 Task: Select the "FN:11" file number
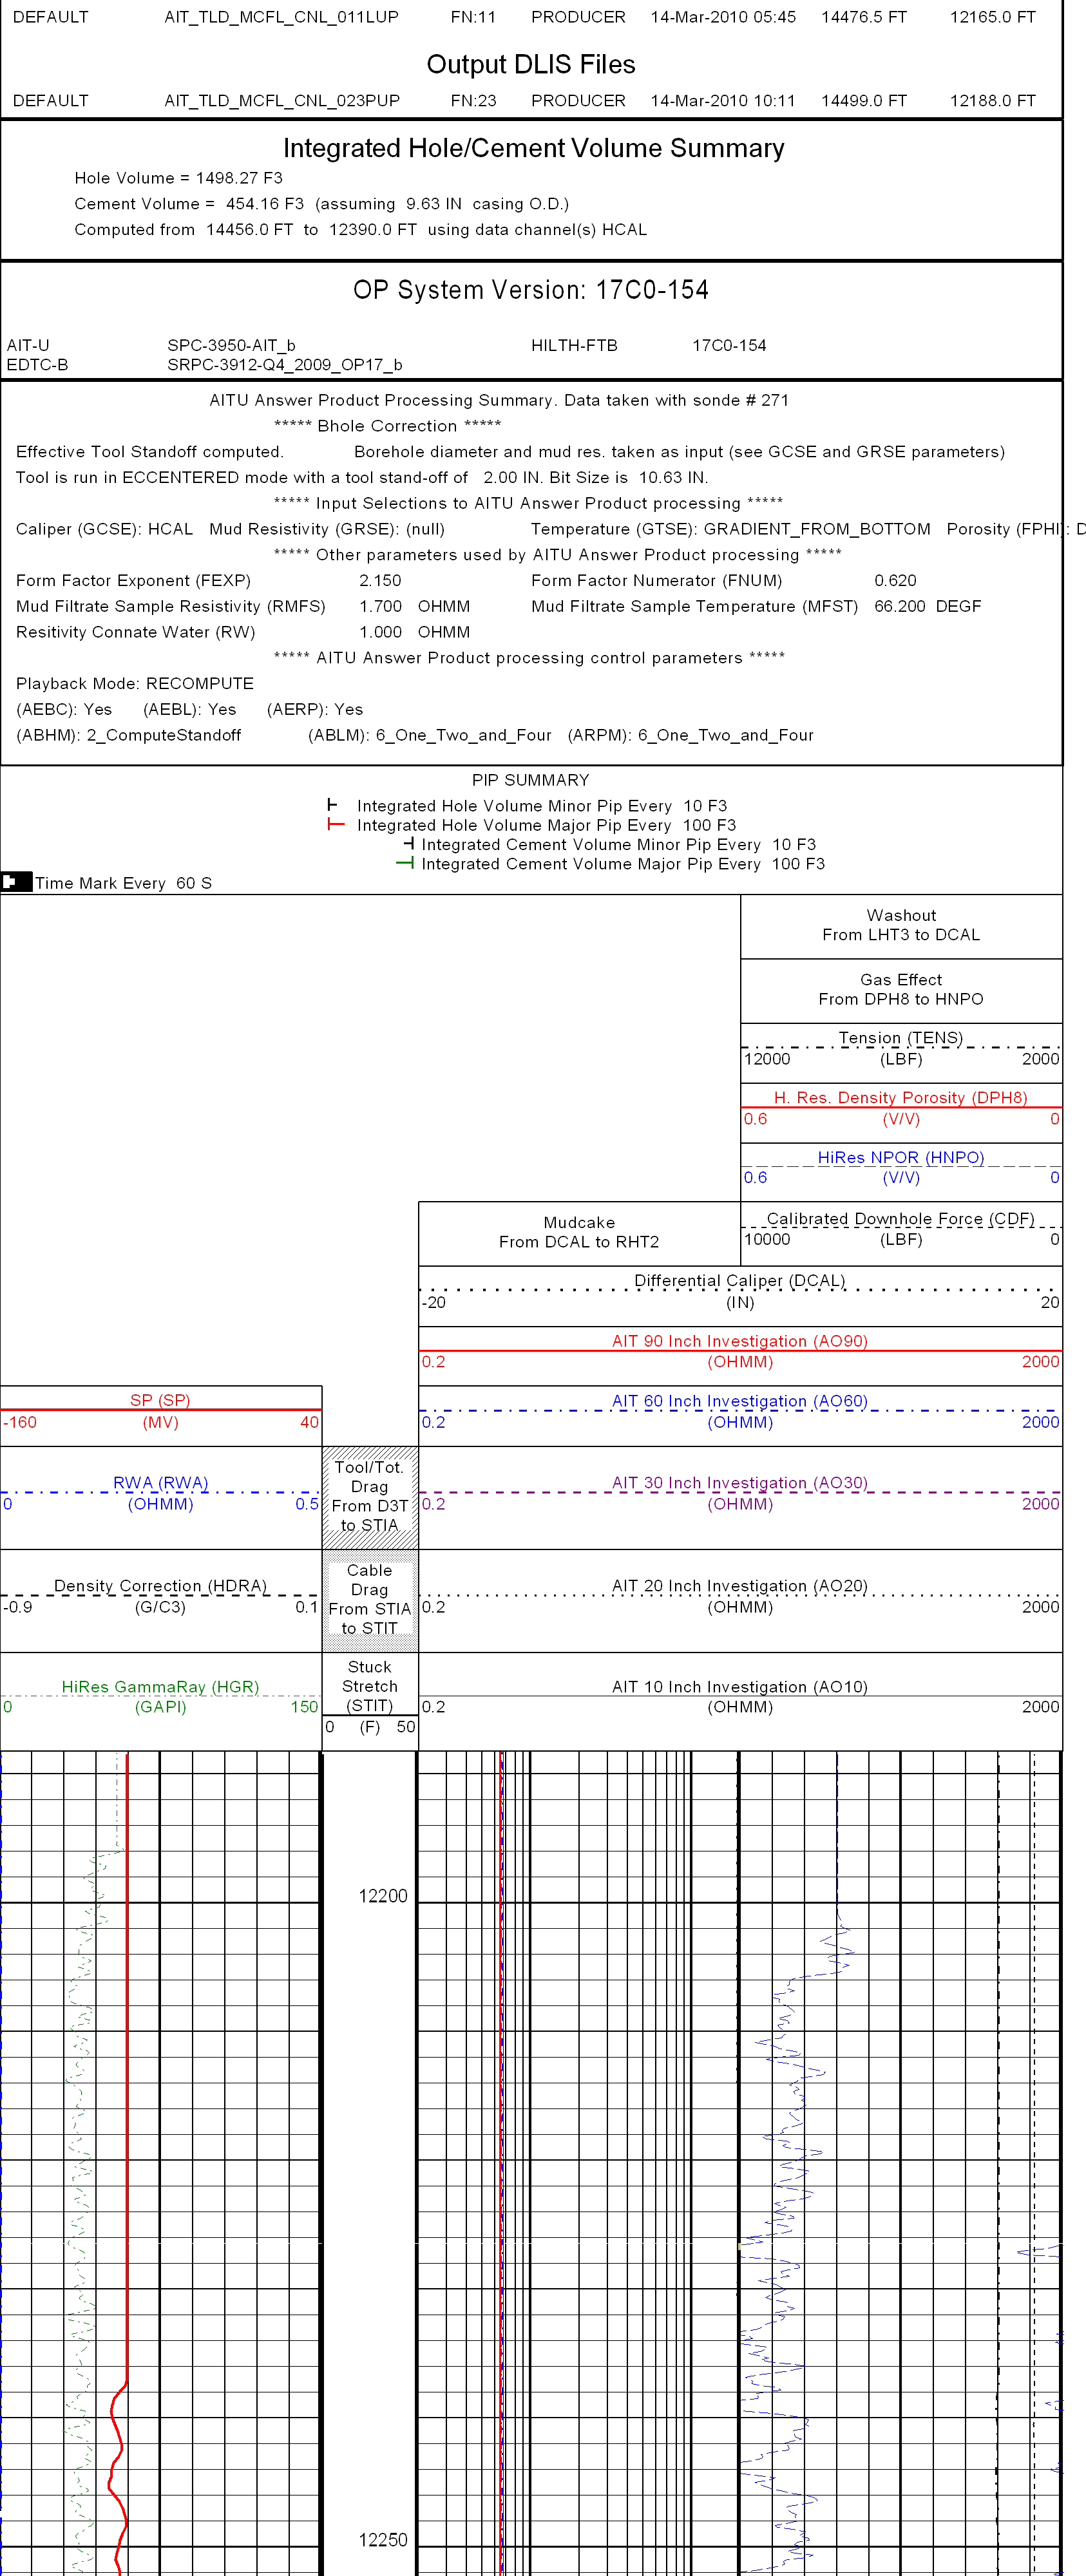click(473, 17)
